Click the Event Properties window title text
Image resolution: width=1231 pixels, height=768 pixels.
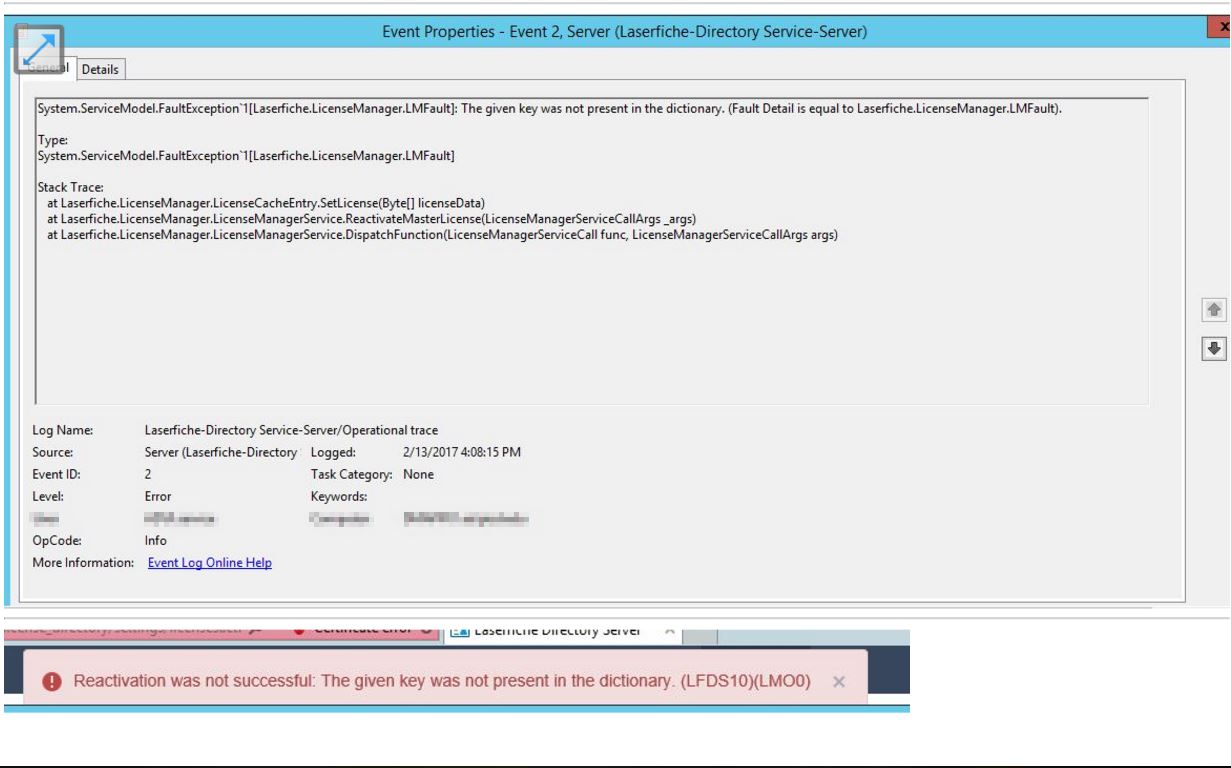tap(625, 32)
